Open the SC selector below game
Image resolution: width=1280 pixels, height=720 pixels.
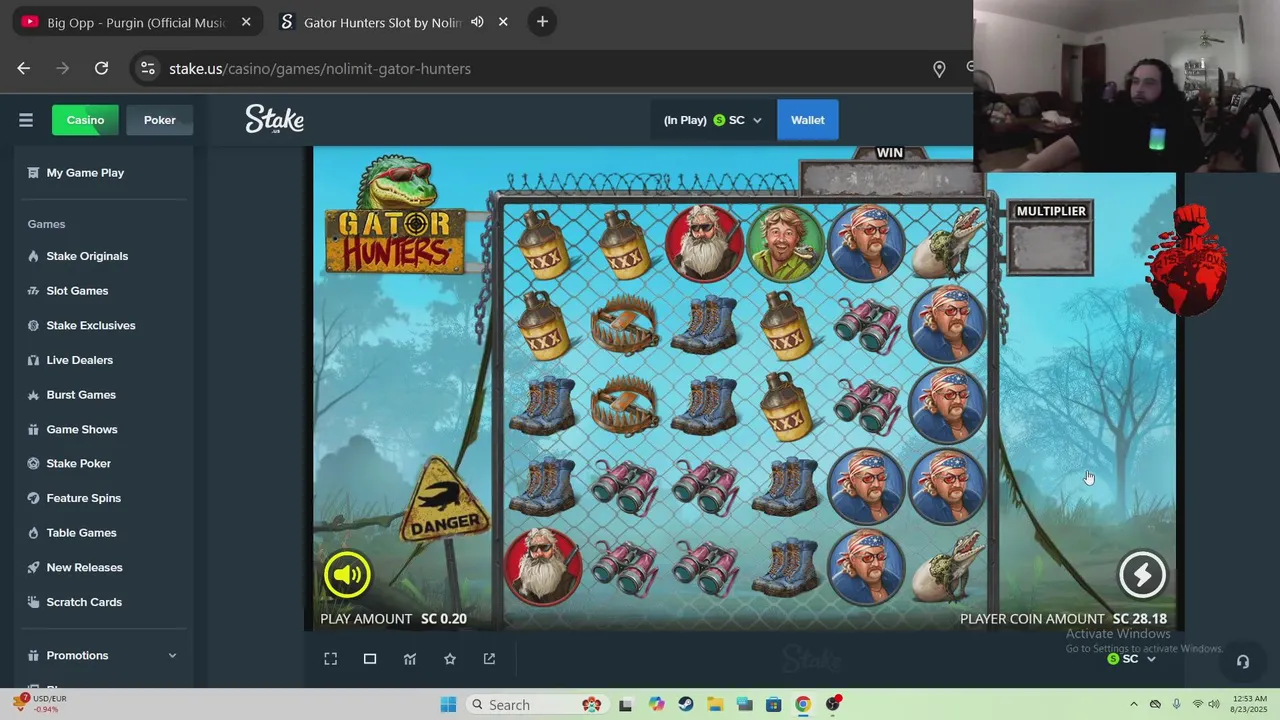[x=1131, y=659]
